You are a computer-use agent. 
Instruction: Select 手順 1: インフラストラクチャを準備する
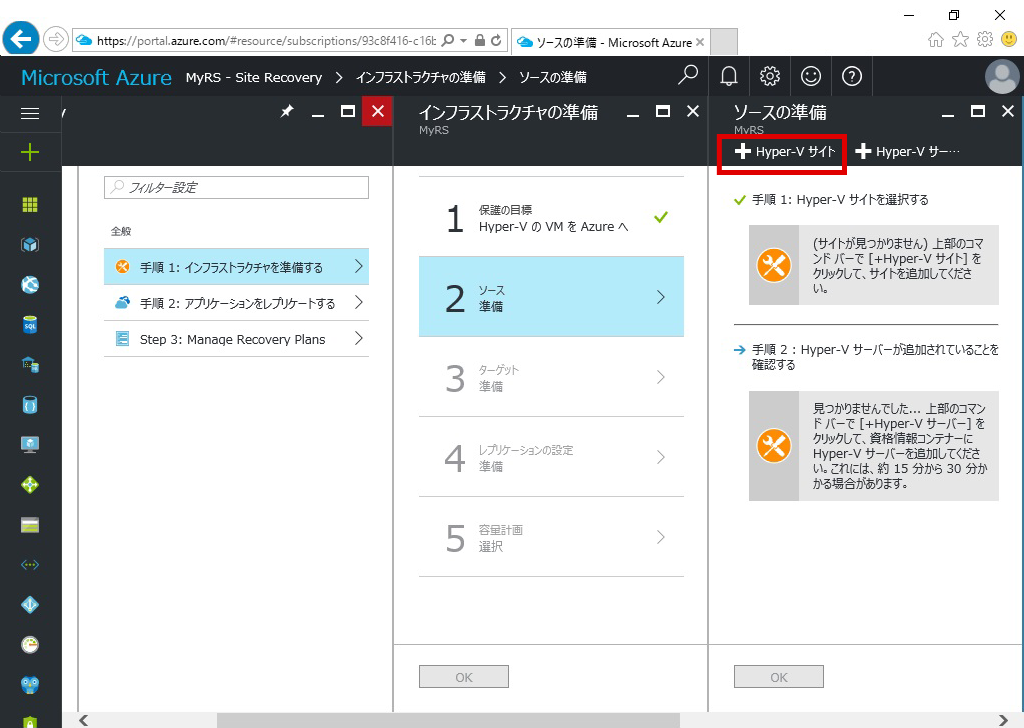point(236,266)
